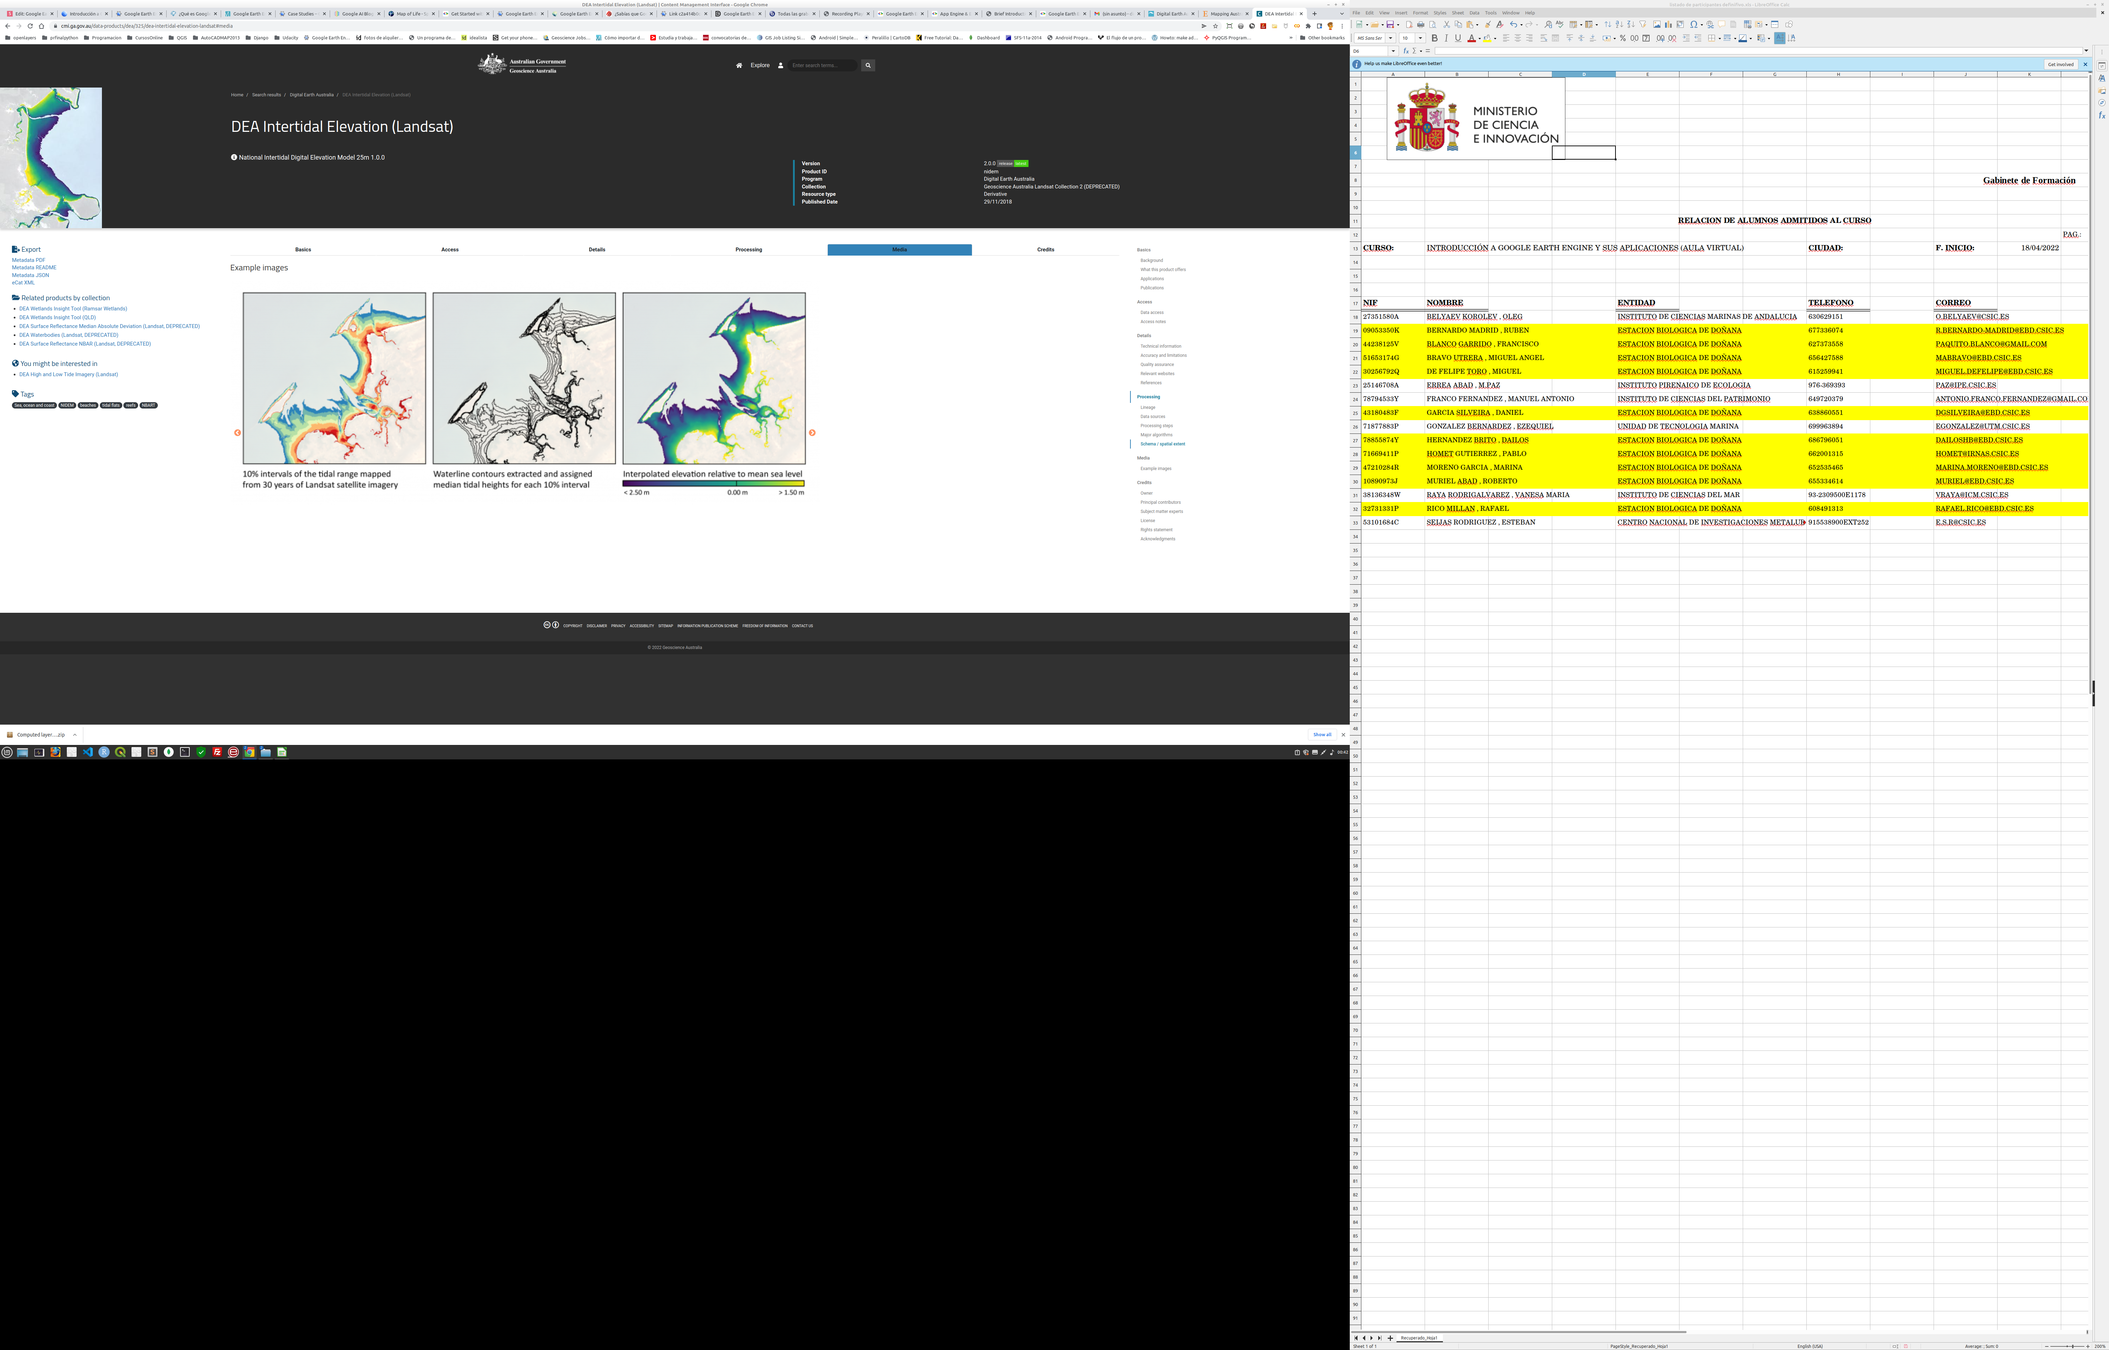Click the Save document icon in Calc
Screen dimensions: 2109x1350
click(x=1390, y=24)
